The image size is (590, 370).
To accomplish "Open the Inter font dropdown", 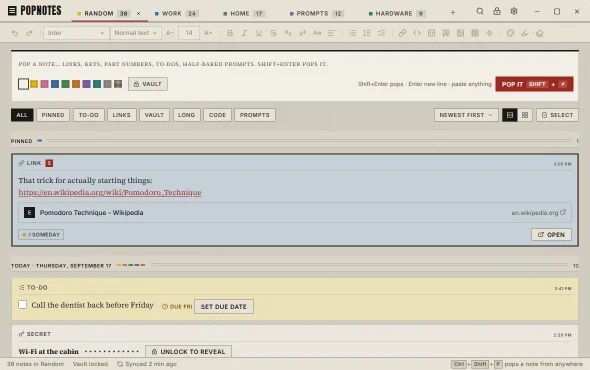I will tap(76, 33).
